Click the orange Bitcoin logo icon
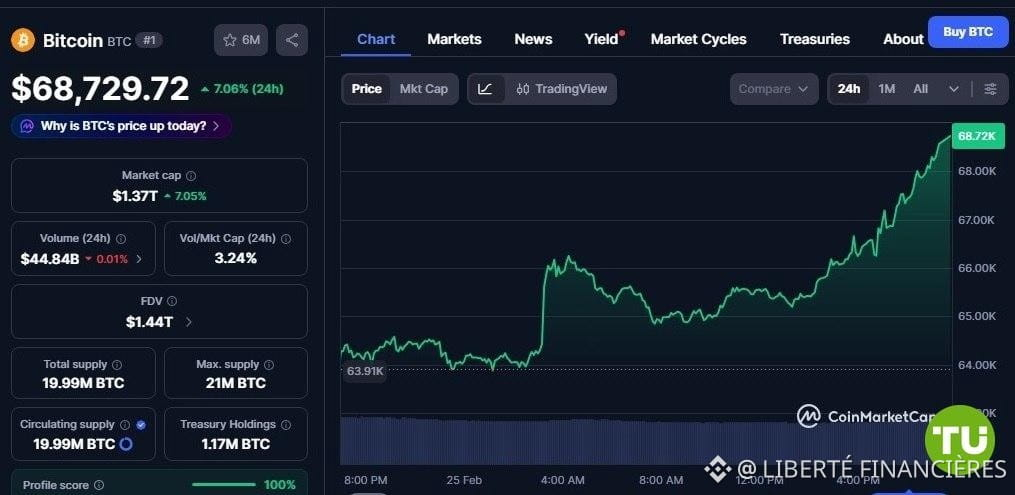The image size is (1015, 495). (23, 40)
